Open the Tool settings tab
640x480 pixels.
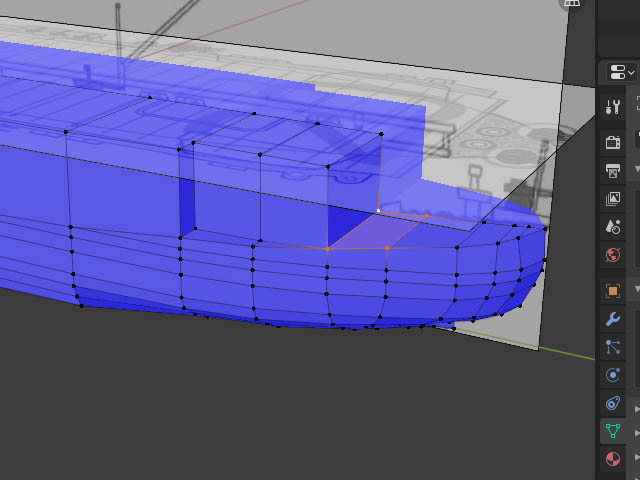(x=613, y=107)
